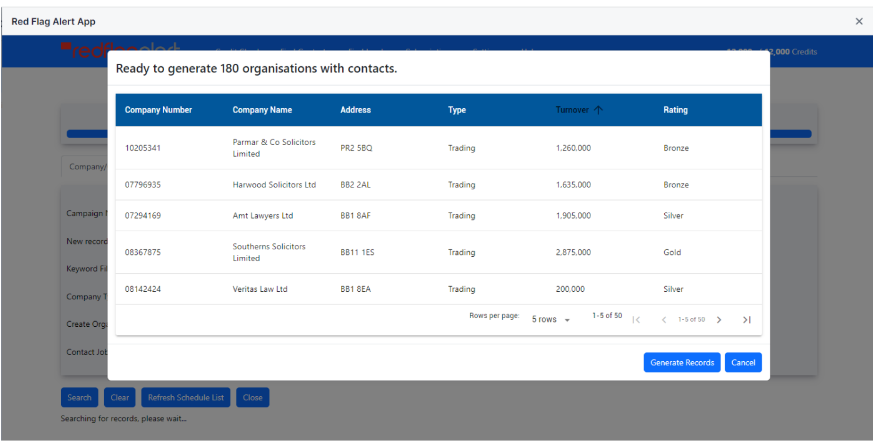Click company number 08367875
The width and height of the screenshot is (873, 442).
coord(143,253)
